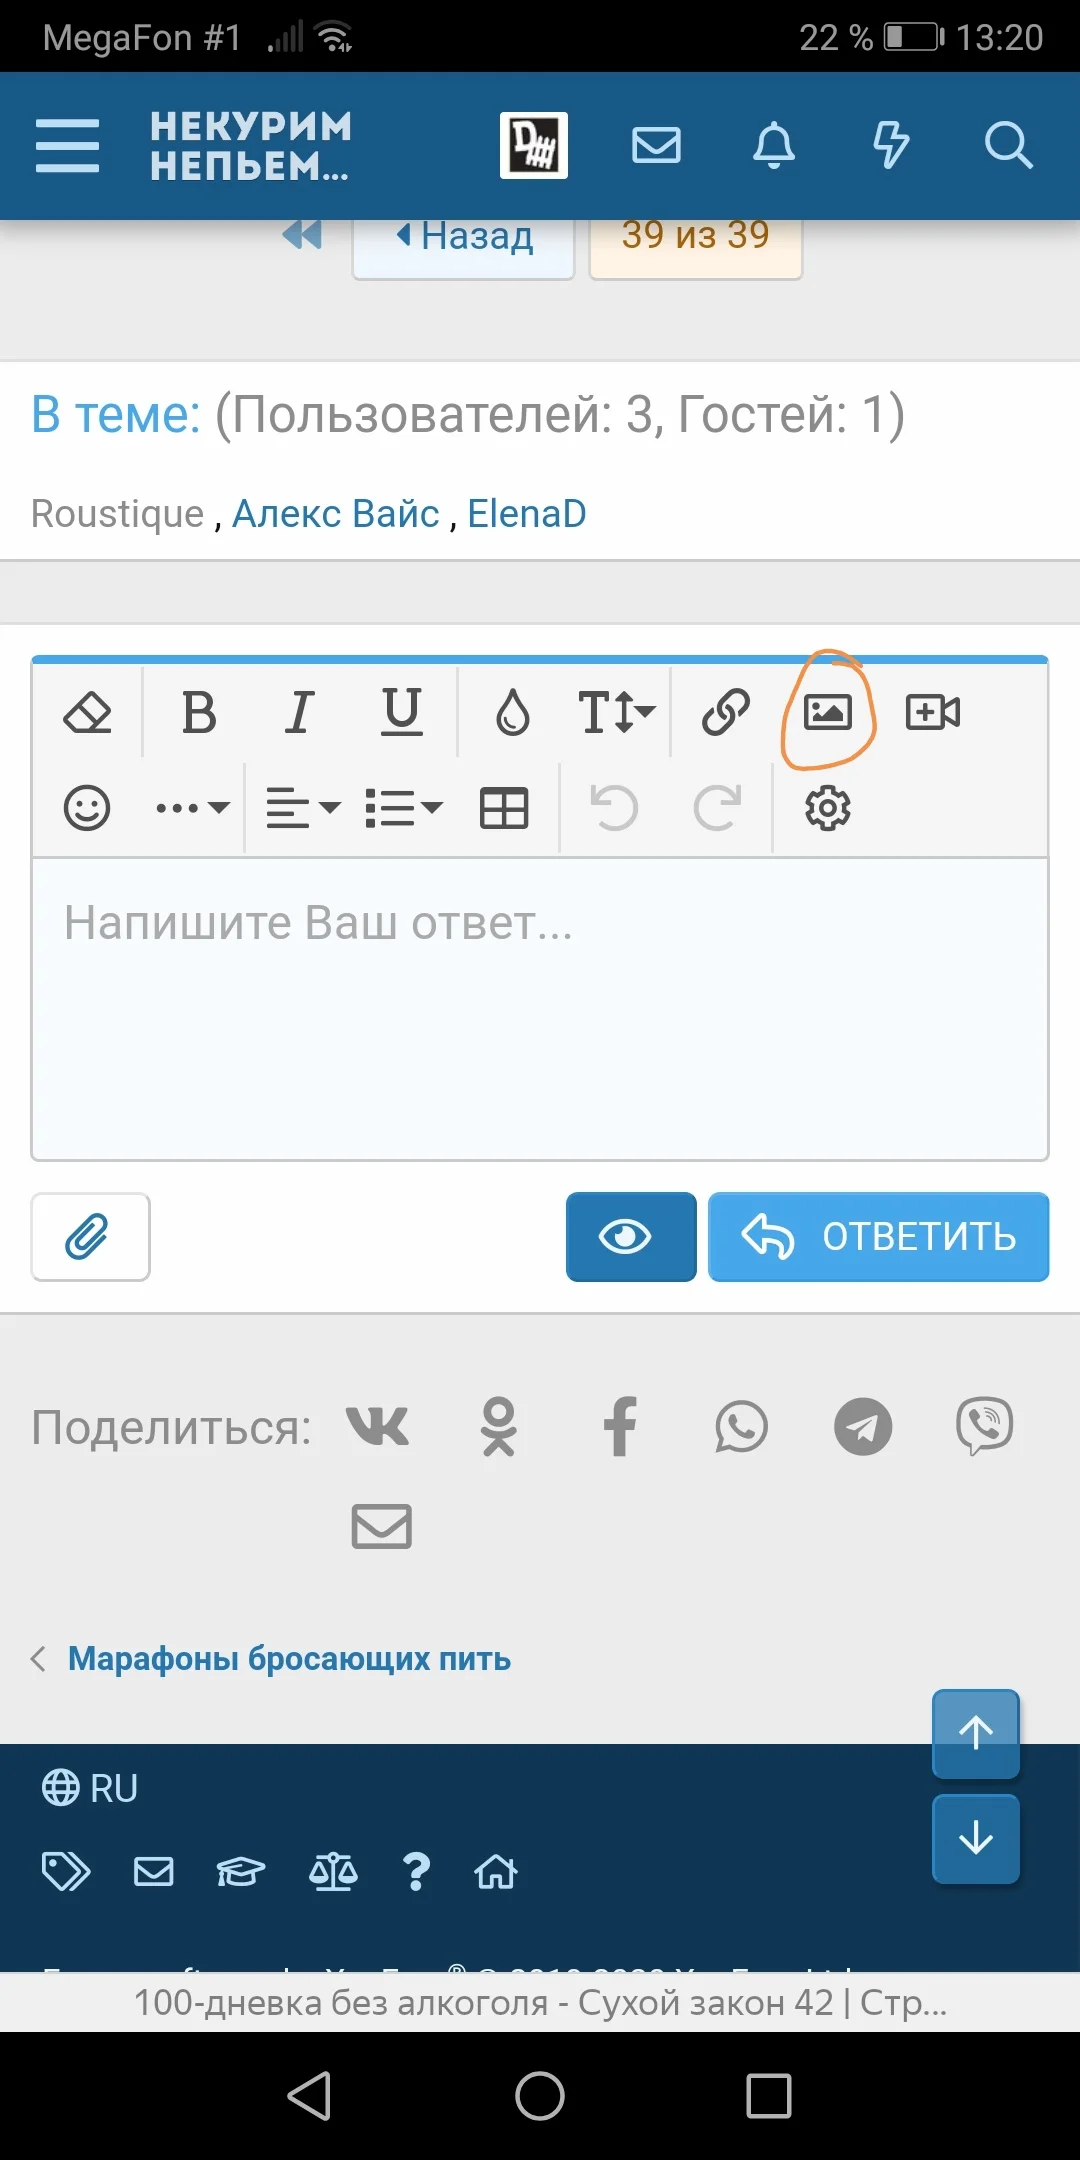The image size is (1080, 2160).
Task: Open smilies emoji panel
Action: [x=87, y=808]
